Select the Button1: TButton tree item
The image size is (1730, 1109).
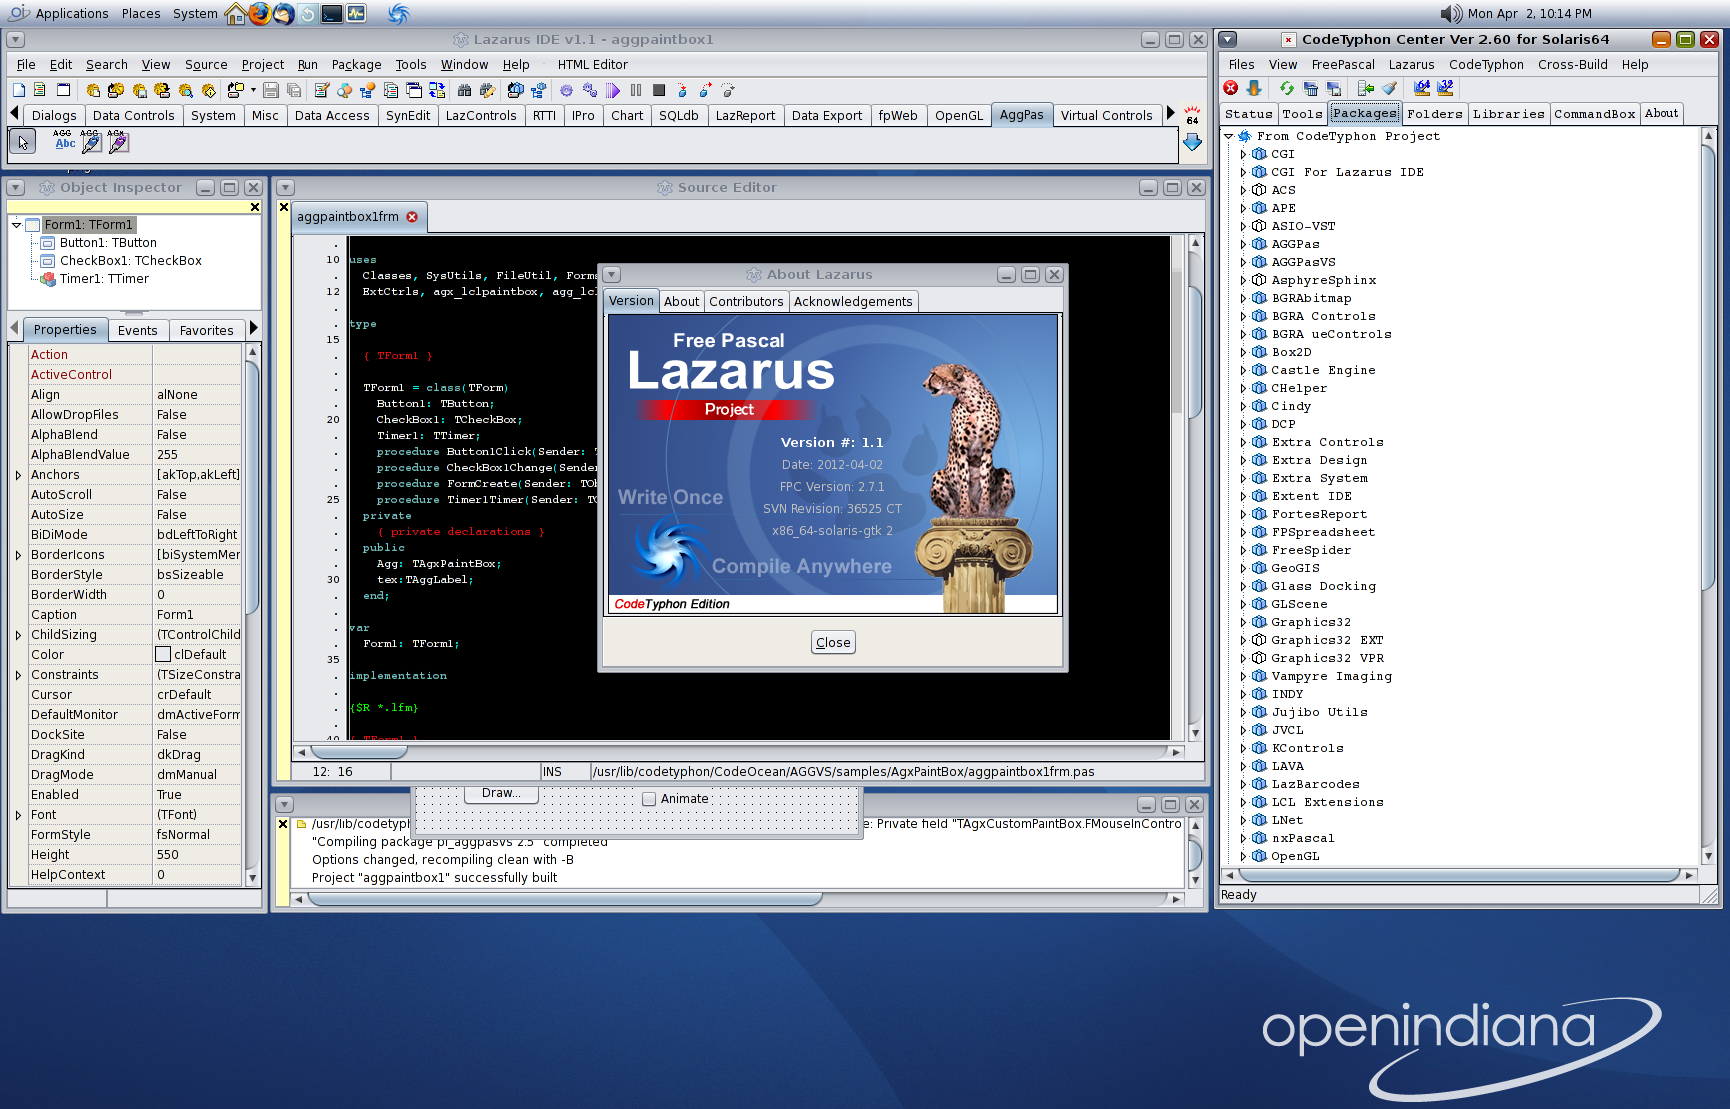[x=108, y=243]
